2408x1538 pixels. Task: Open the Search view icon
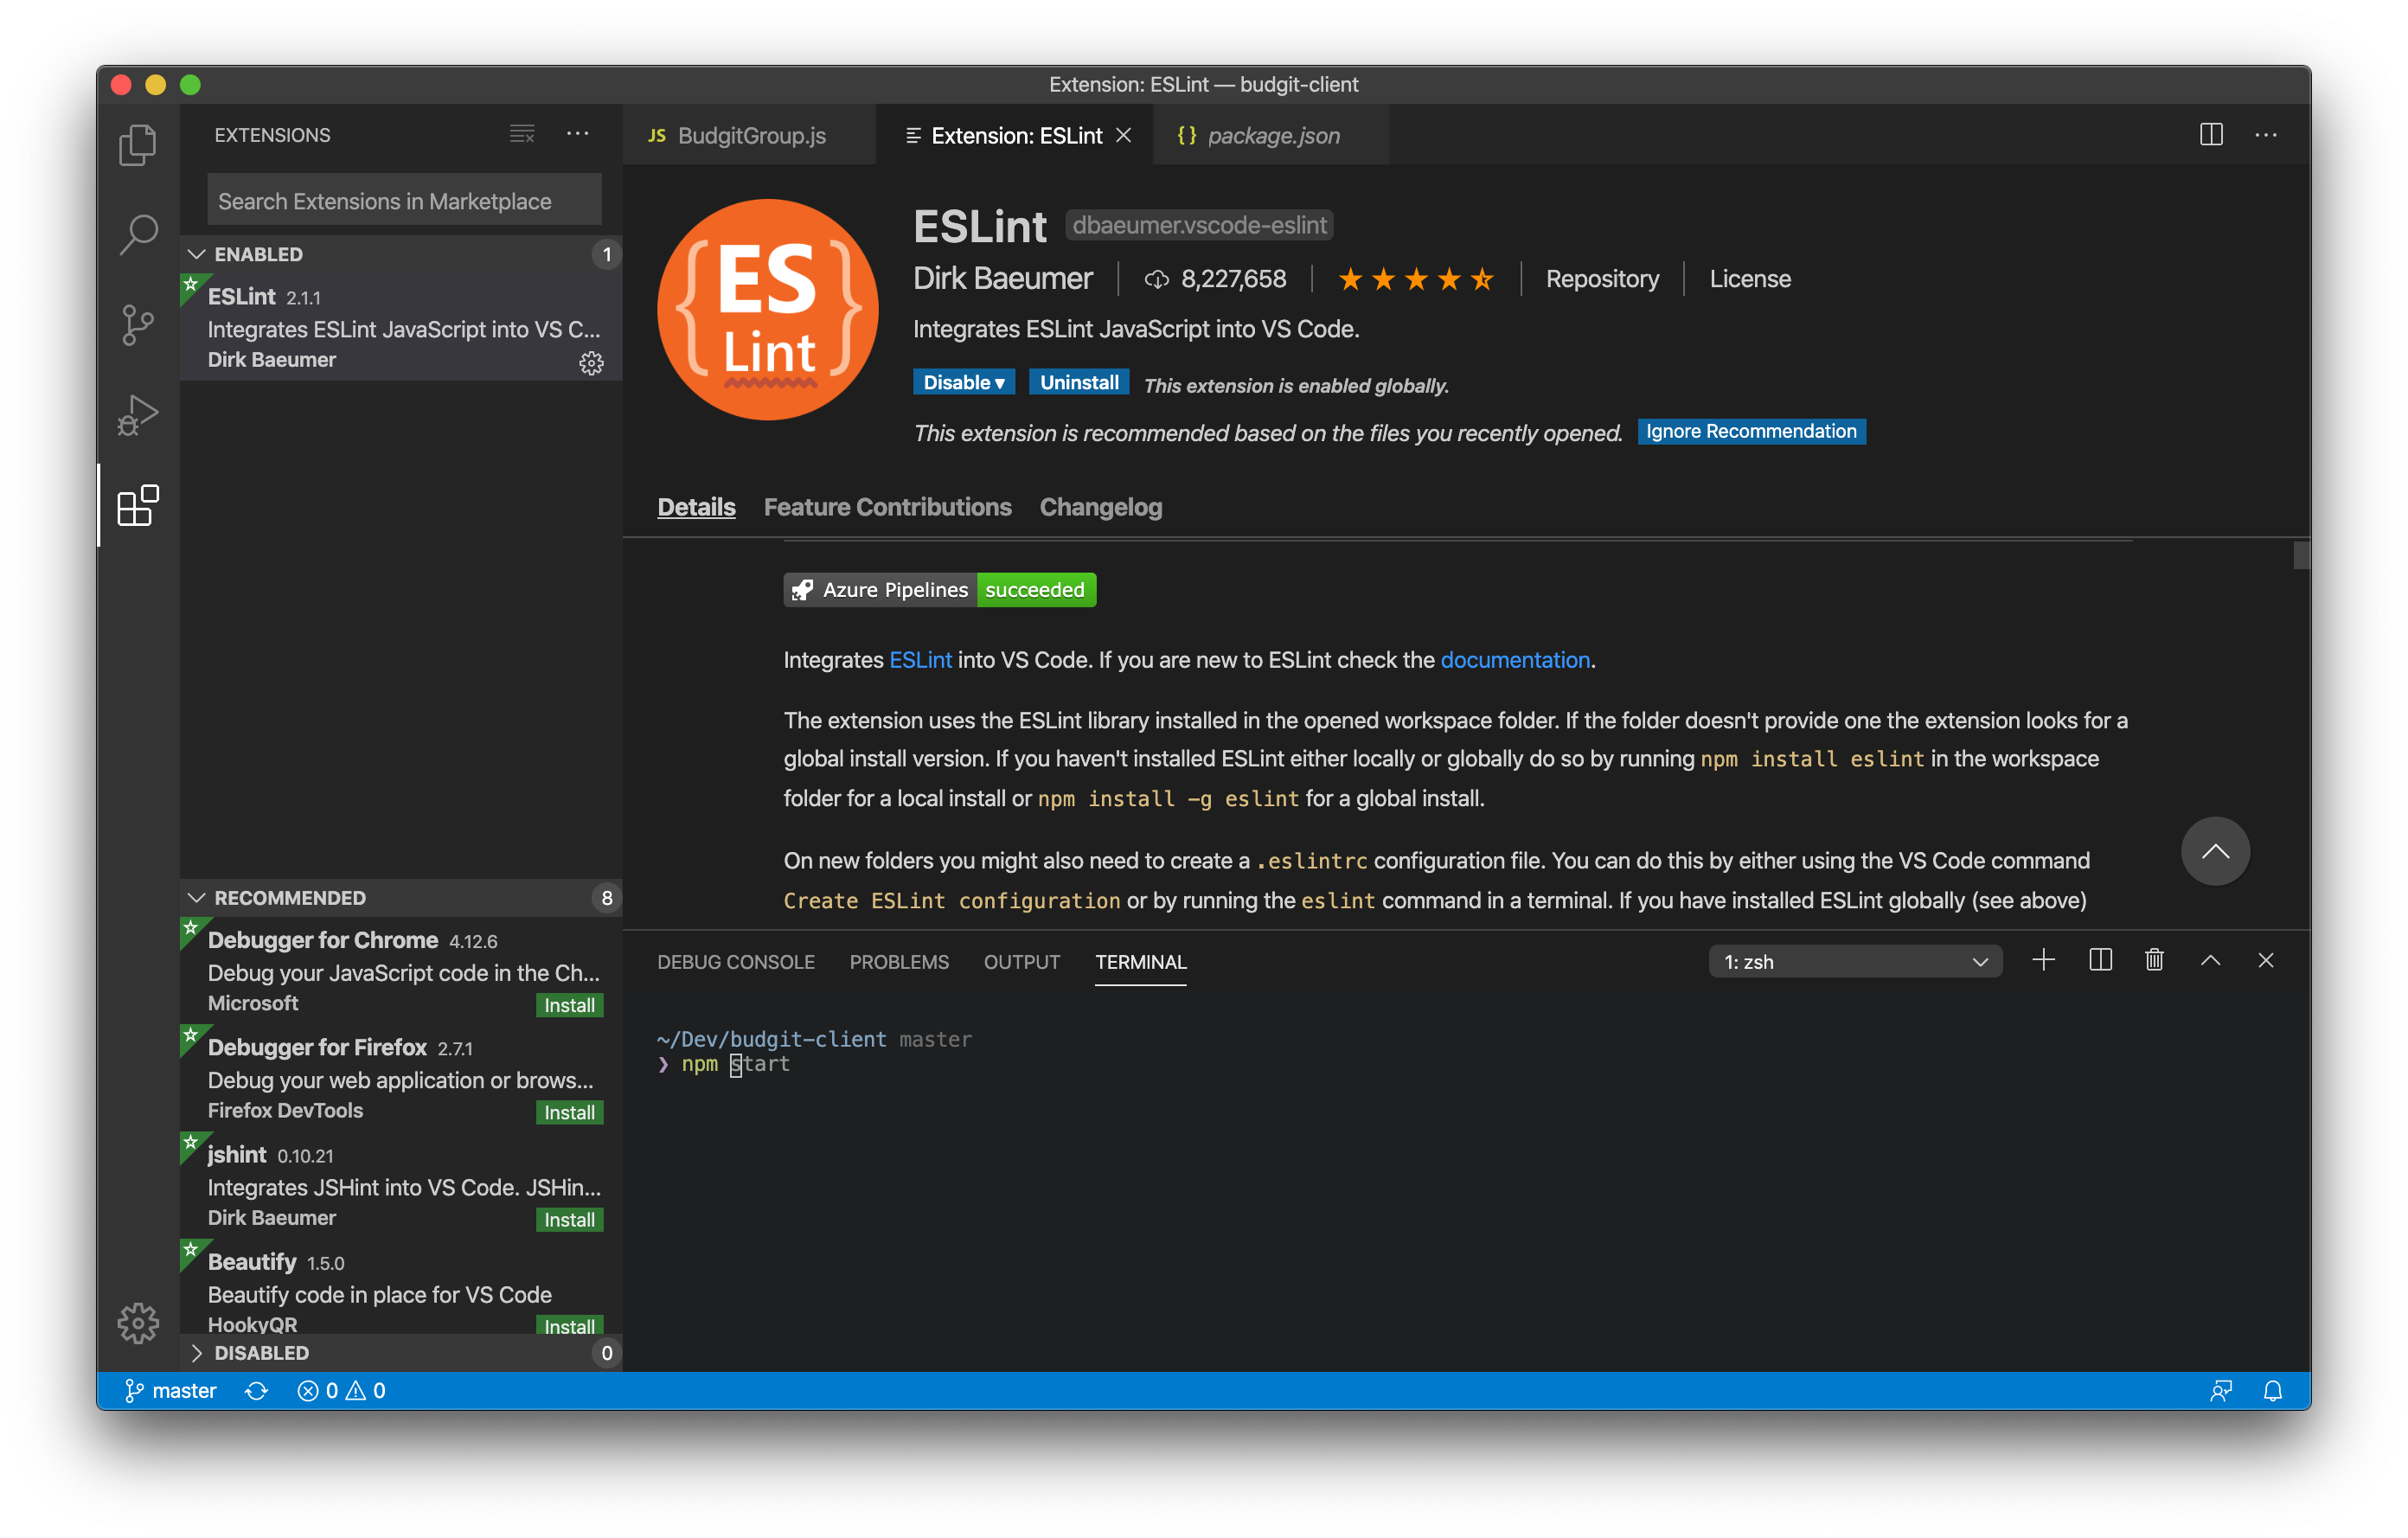coord(138,236)
